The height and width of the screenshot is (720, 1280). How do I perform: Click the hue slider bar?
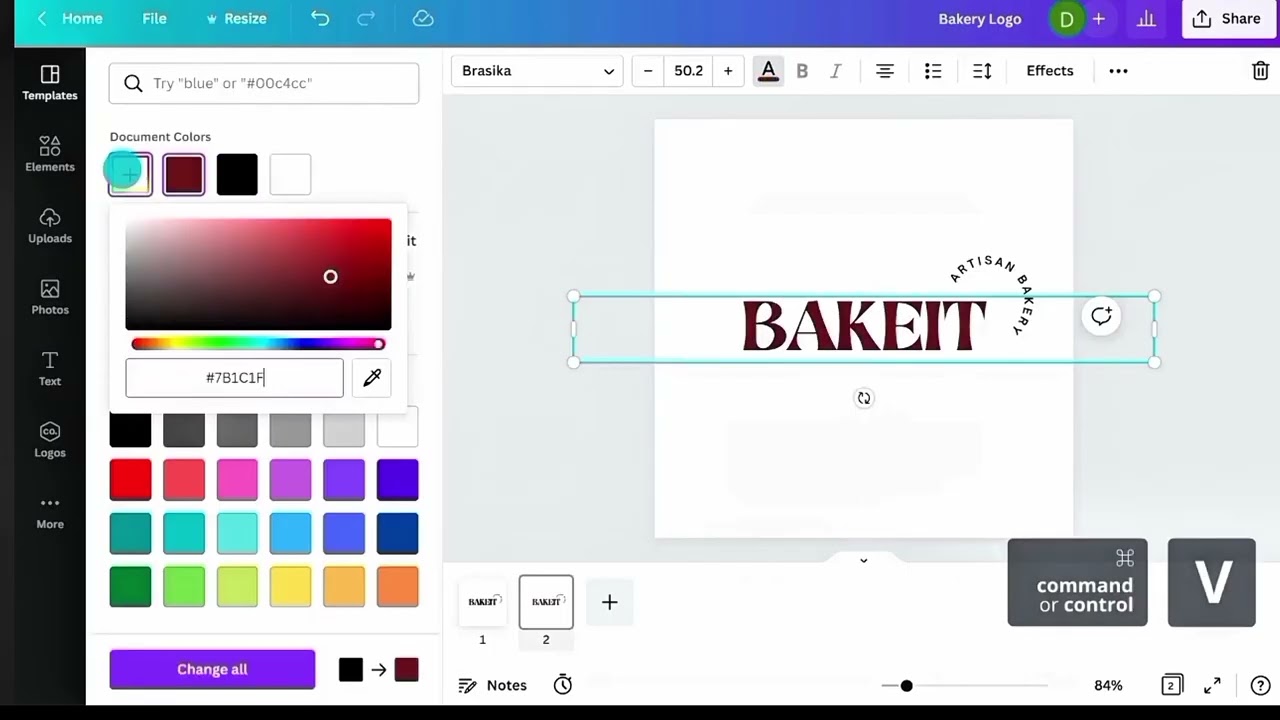(x=258, y=344)
